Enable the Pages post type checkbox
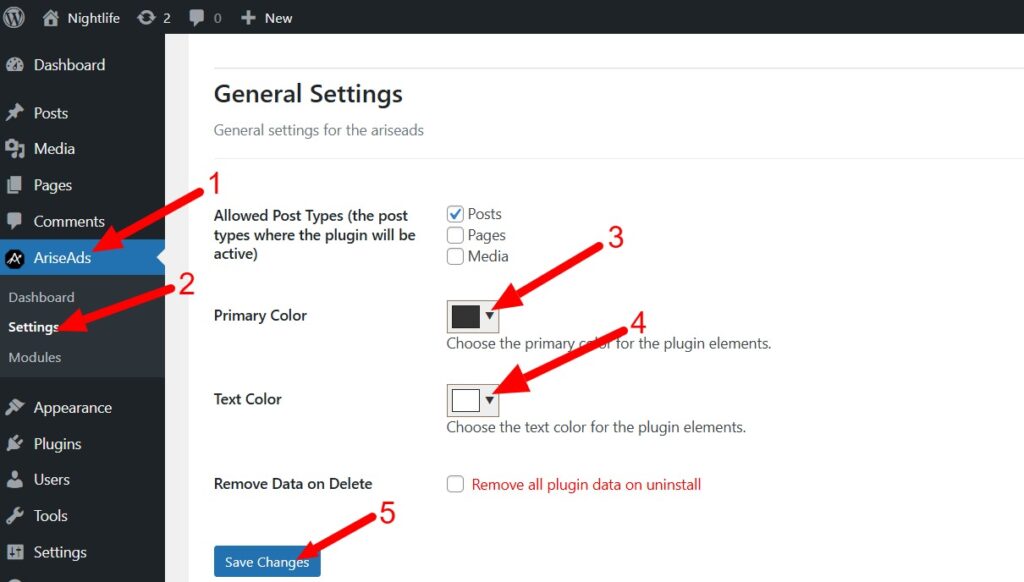The image size is (1024, 582). (455, 234)
